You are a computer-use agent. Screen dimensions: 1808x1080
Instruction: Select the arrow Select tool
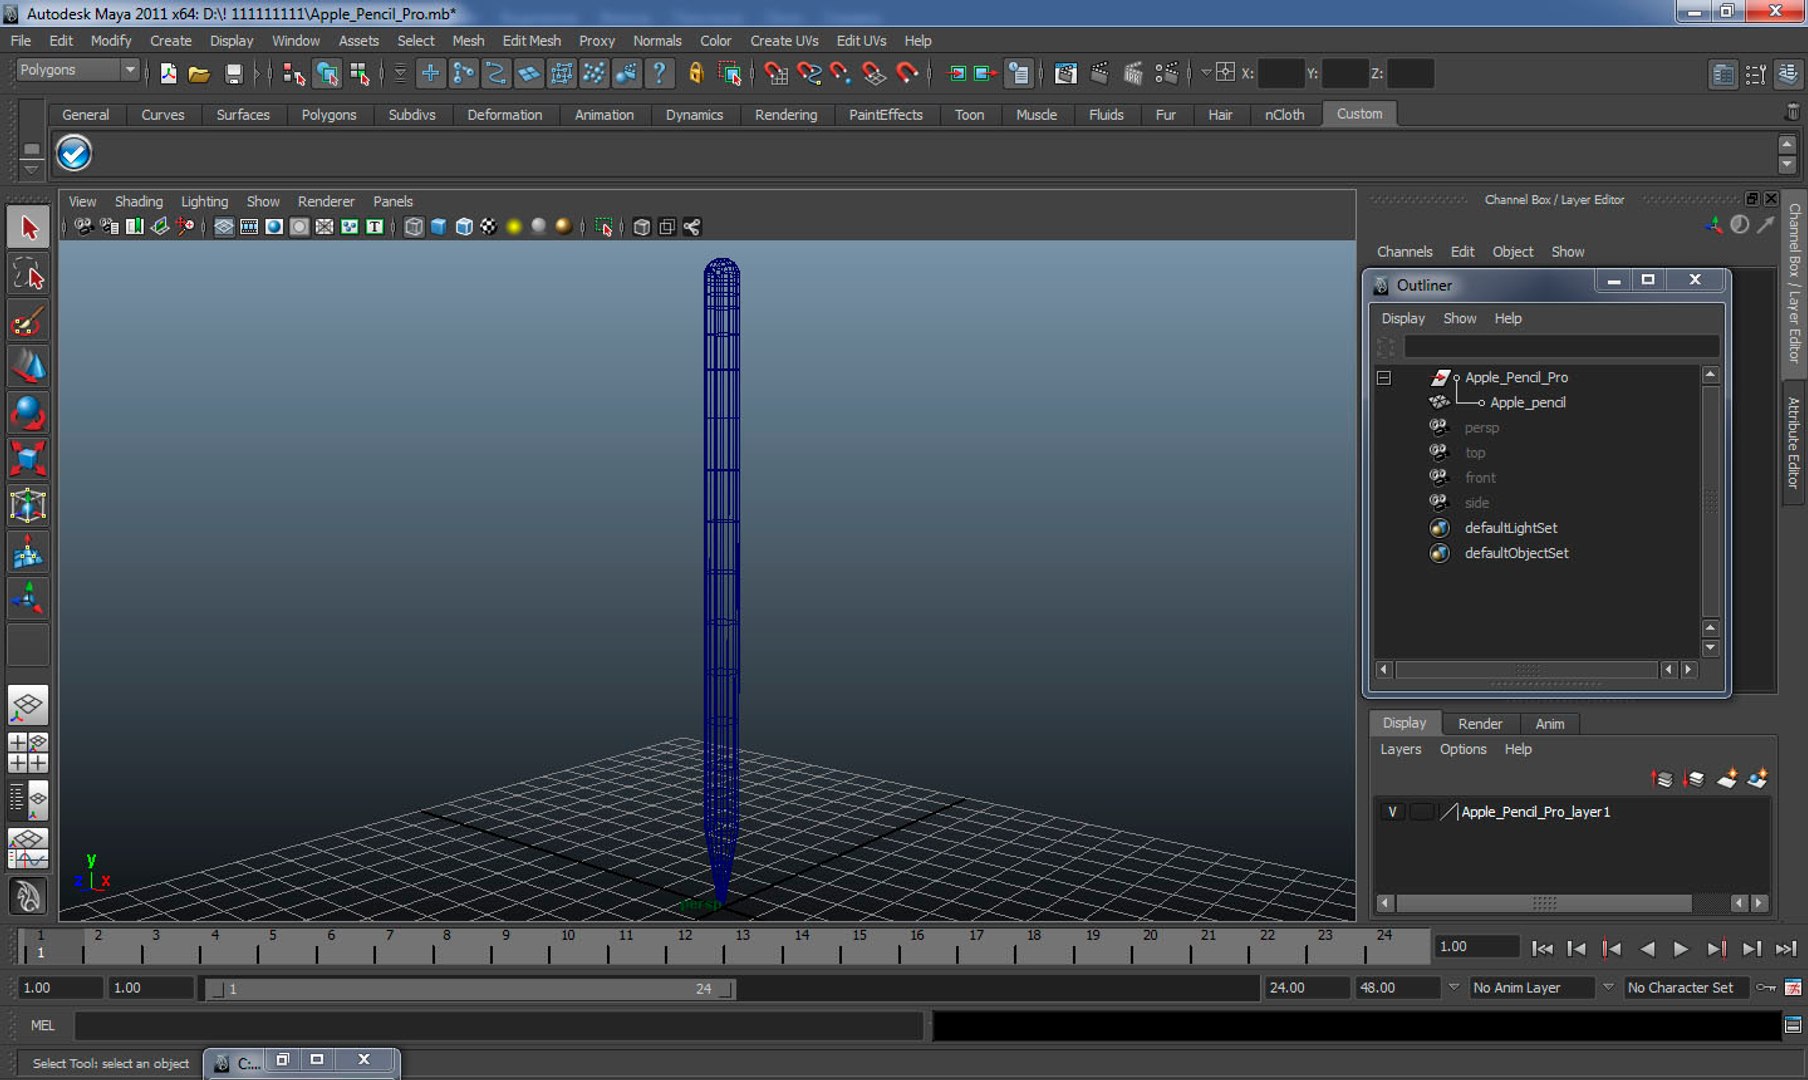point(28,228)
